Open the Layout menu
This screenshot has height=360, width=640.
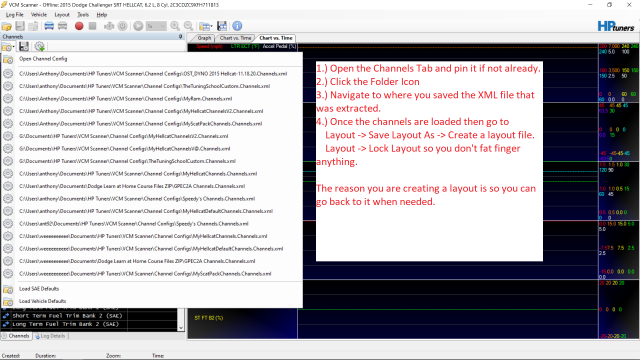[62, 15]
